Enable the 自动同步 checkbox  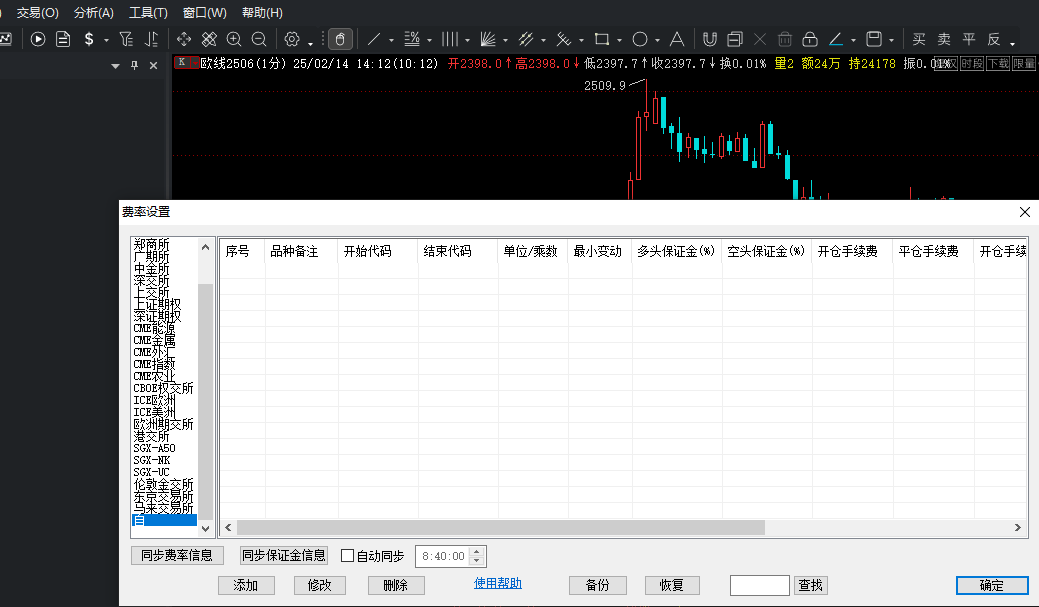click(348, 556)
